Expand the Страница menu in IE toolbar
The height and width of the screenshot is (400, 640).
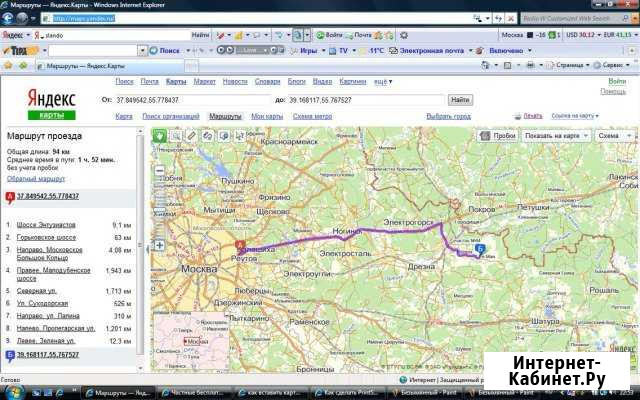[x=572, y=65]
